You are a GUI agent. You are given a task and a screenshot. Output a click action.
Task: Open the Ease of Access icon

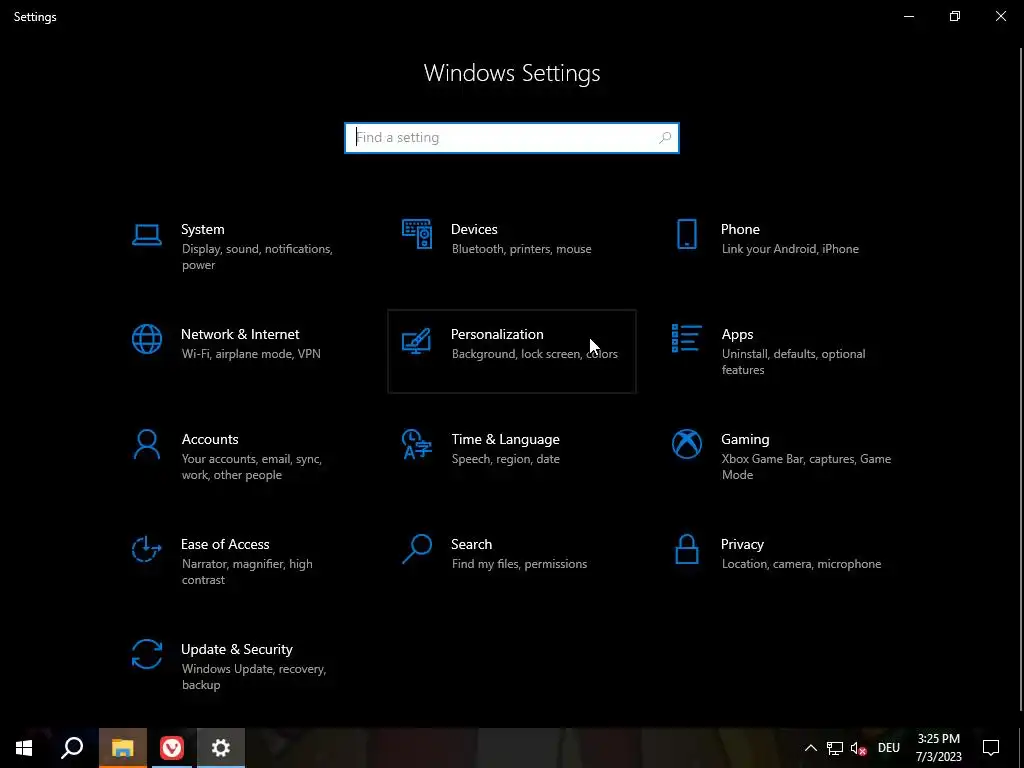[x=146, y=549]
